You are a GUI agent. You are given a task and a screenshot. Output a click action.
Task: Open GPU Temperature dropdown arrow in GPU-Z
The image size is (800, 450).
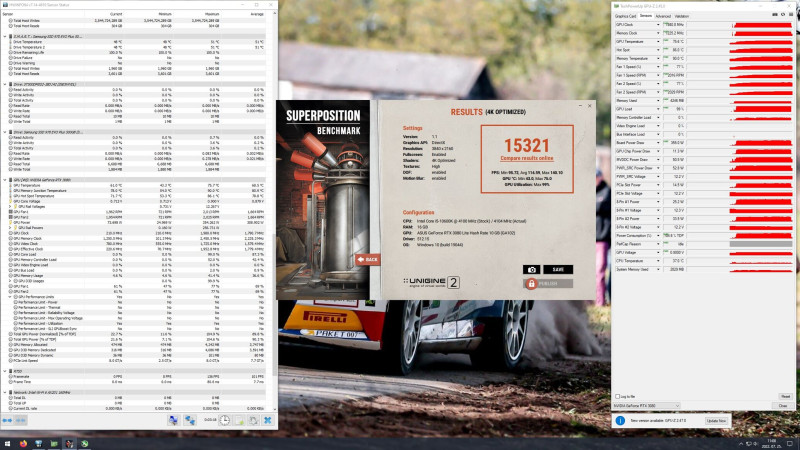tap(658, 41)
